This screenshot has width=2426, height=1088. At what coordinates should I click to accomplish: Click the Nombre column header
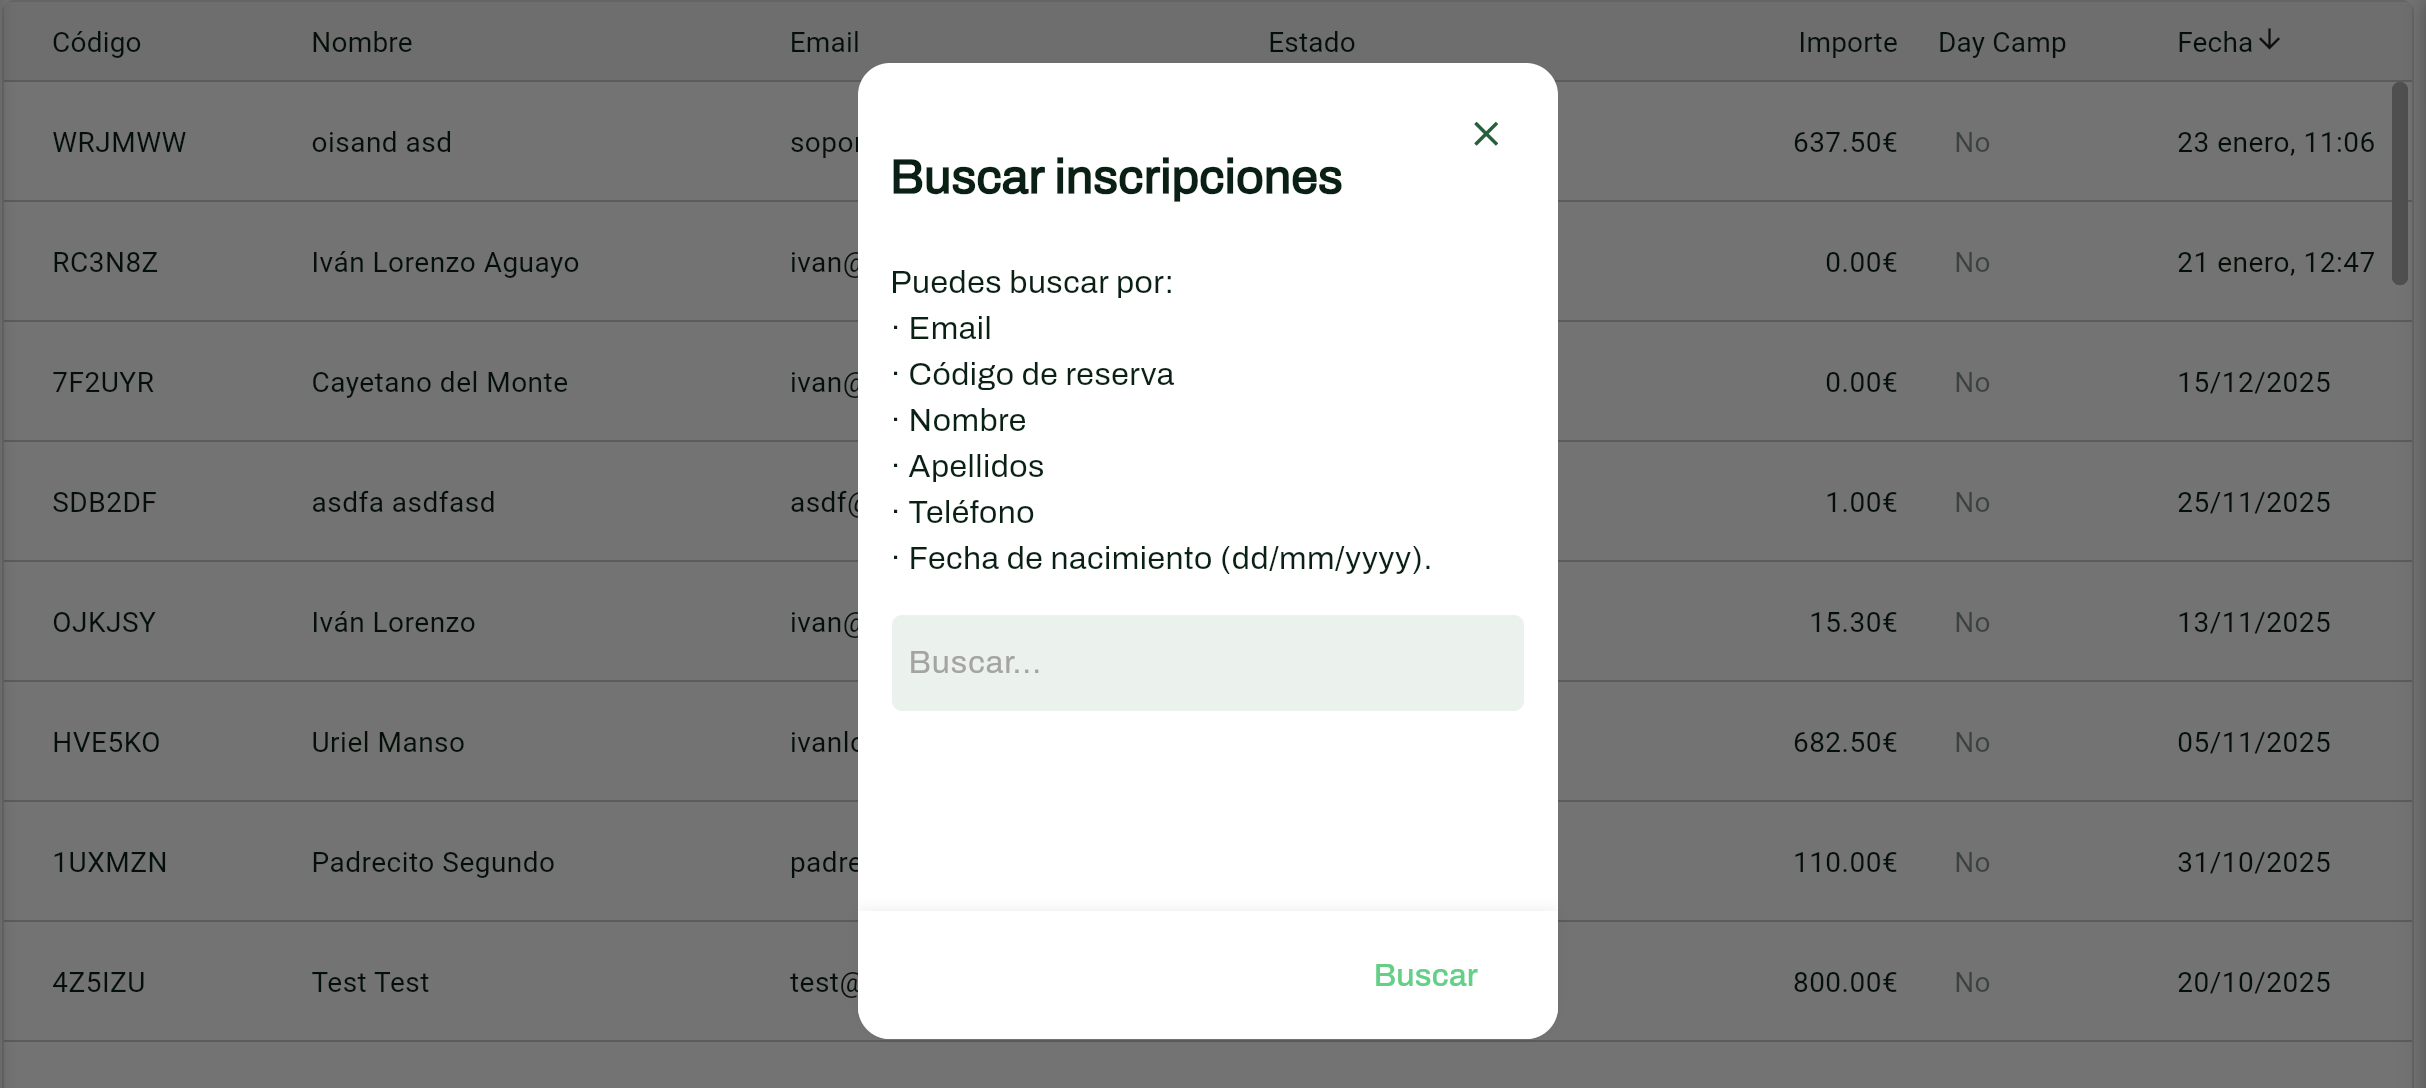click(361, 42)
